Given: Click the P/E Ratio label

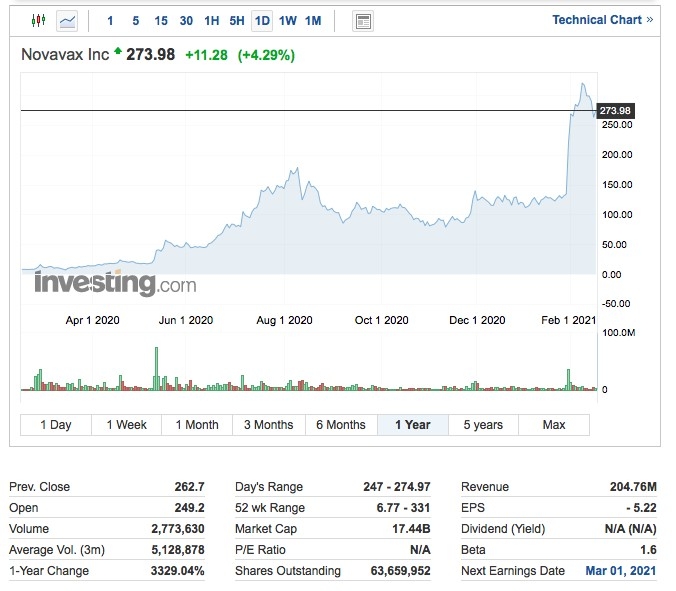Looking at the screenshot, I should 260,550.
